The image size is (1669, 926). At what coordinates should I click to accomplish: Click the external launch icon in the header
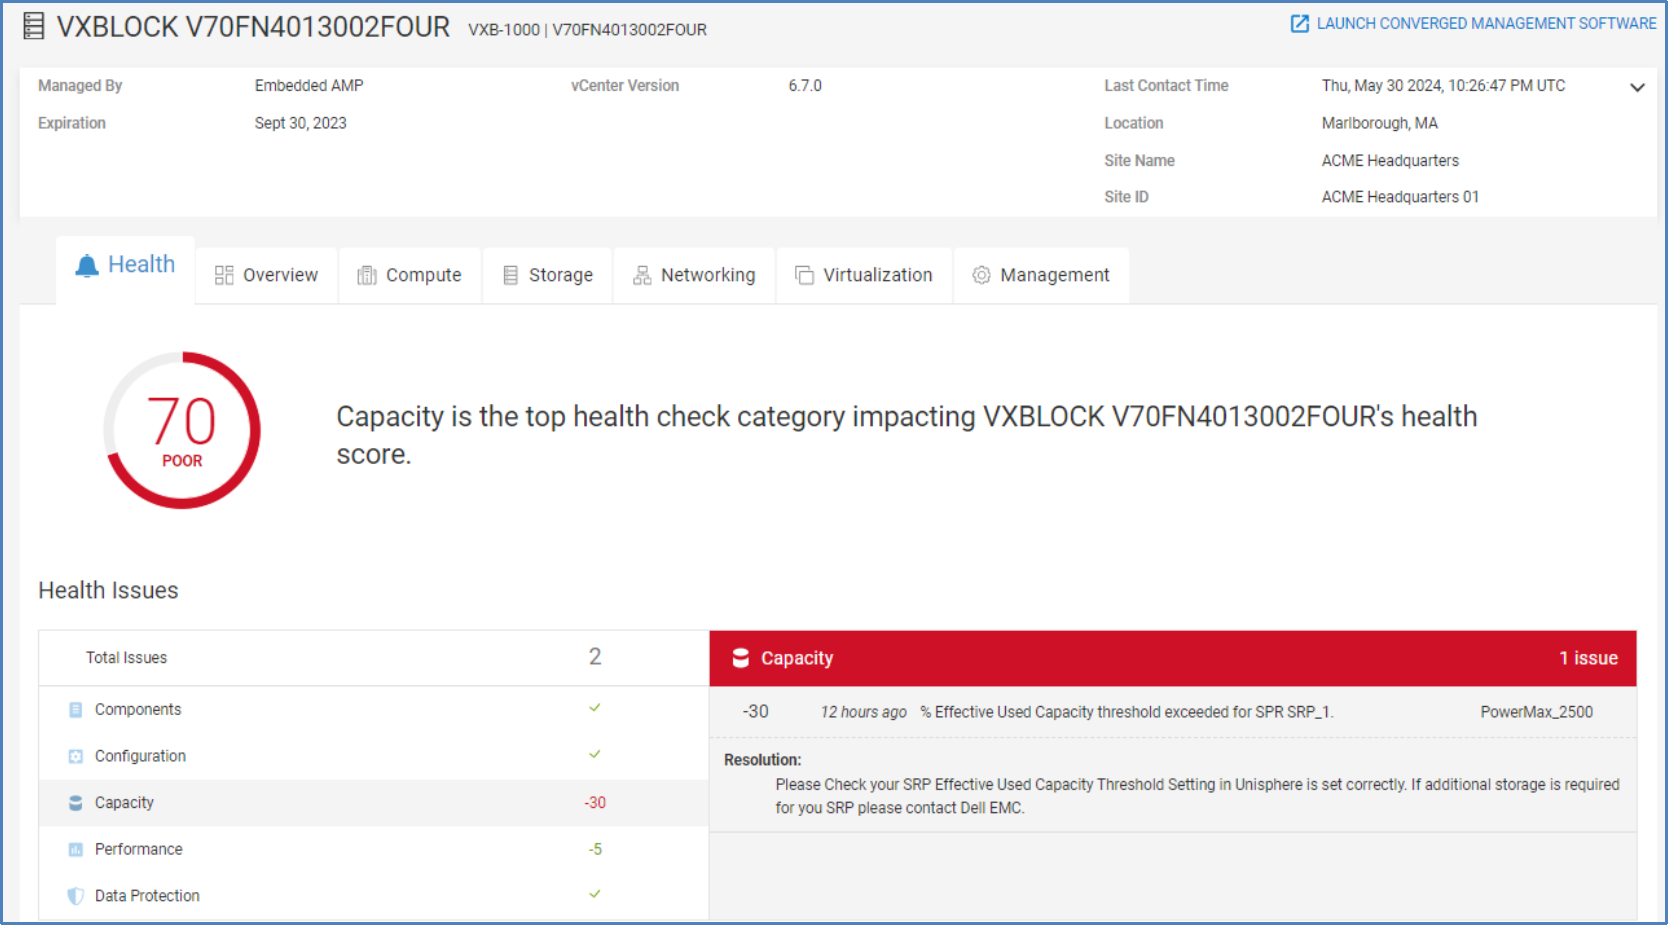pos(1300,23)
